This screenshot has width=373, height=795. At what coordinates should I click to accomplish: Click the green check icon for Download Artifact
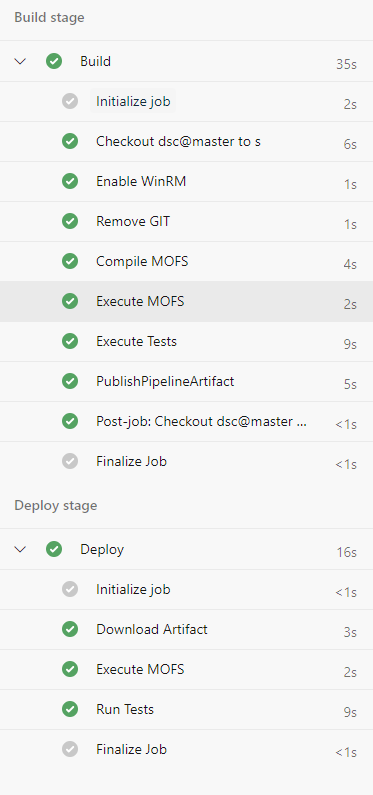(70, 629)
